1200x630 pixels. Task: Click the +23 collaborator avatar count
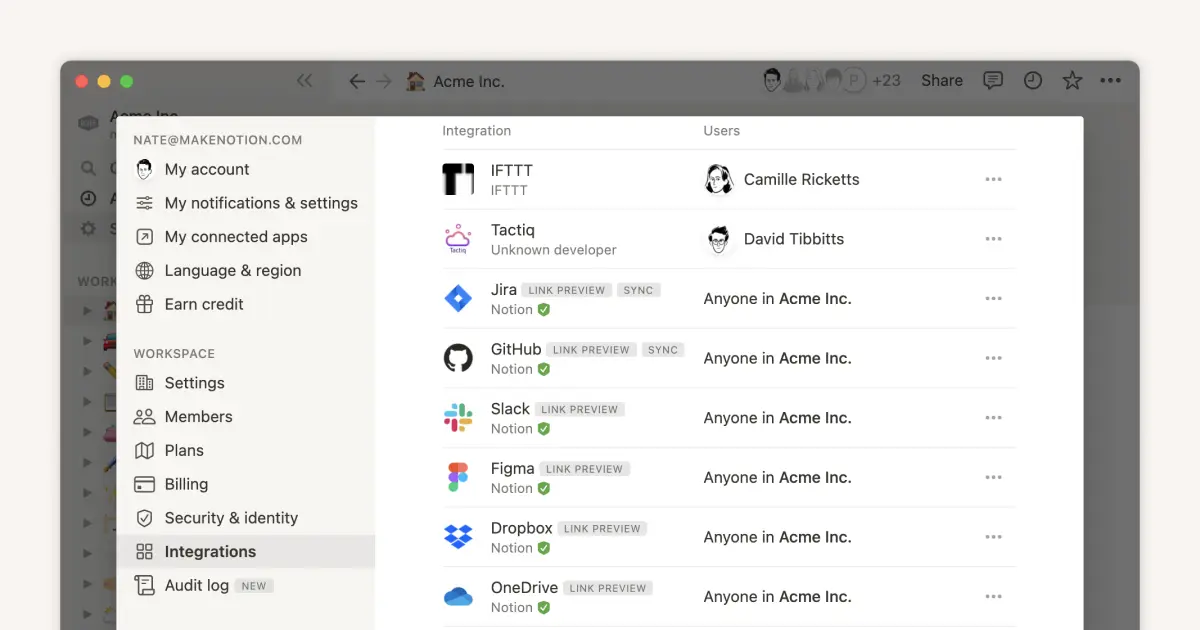click(x=887, y=80)
